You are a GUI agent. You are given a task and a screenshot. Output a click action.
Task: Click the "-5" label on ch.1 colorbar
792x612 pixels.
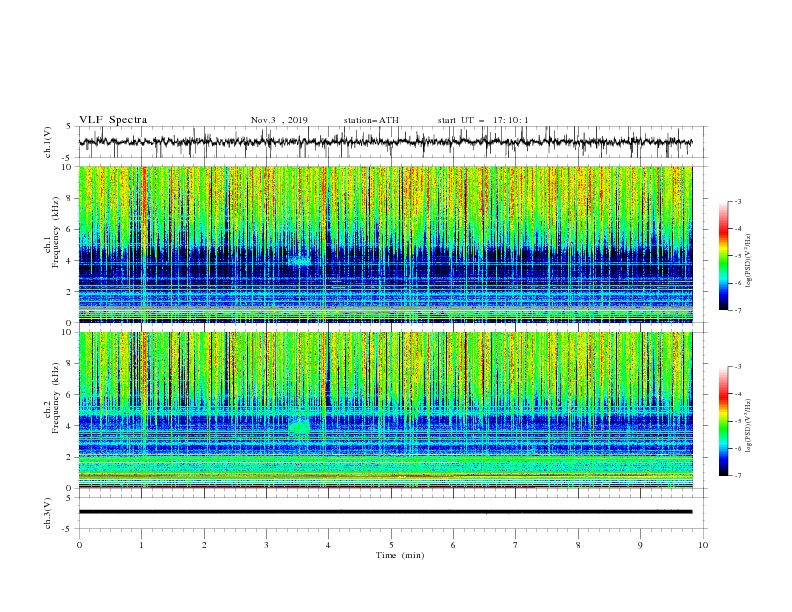pos(738,256)
